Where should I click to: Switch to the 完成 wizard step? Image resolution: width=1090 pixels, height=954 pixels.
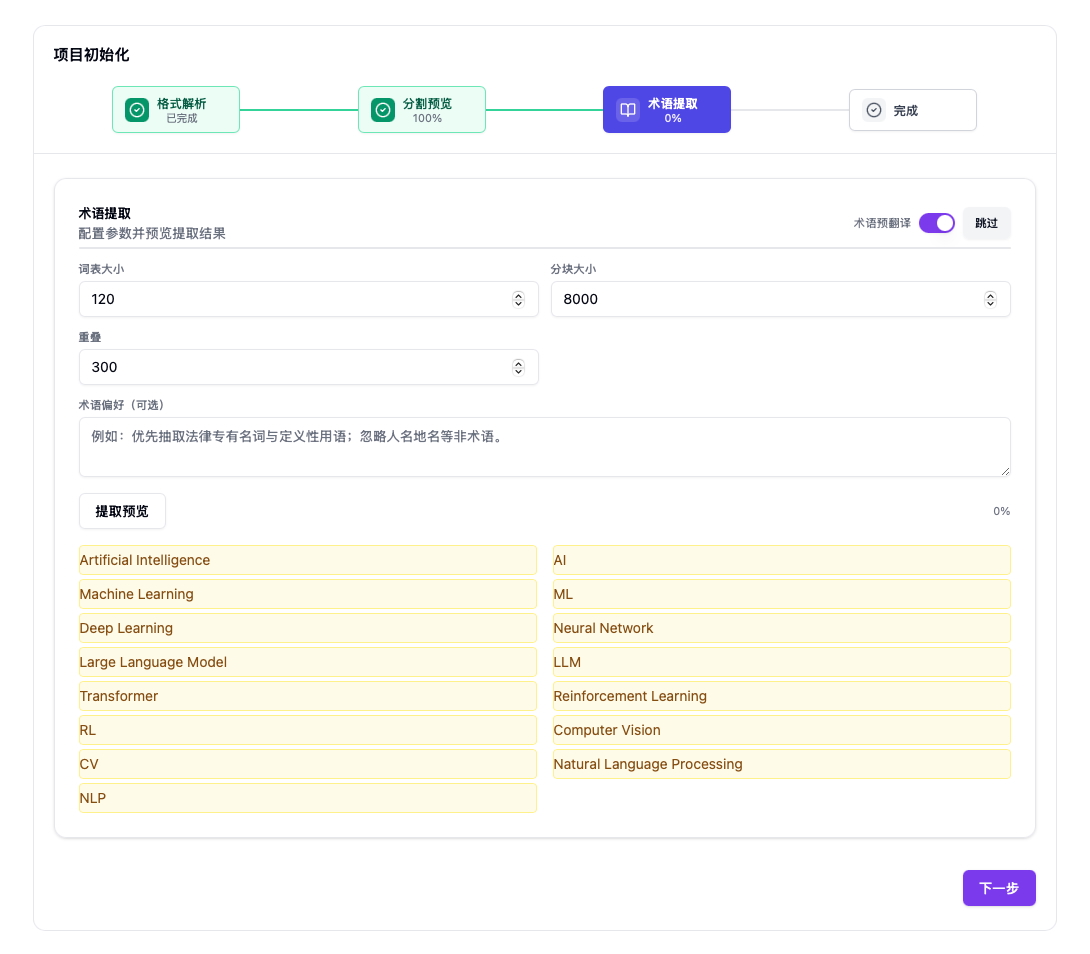tap(912, 110)
